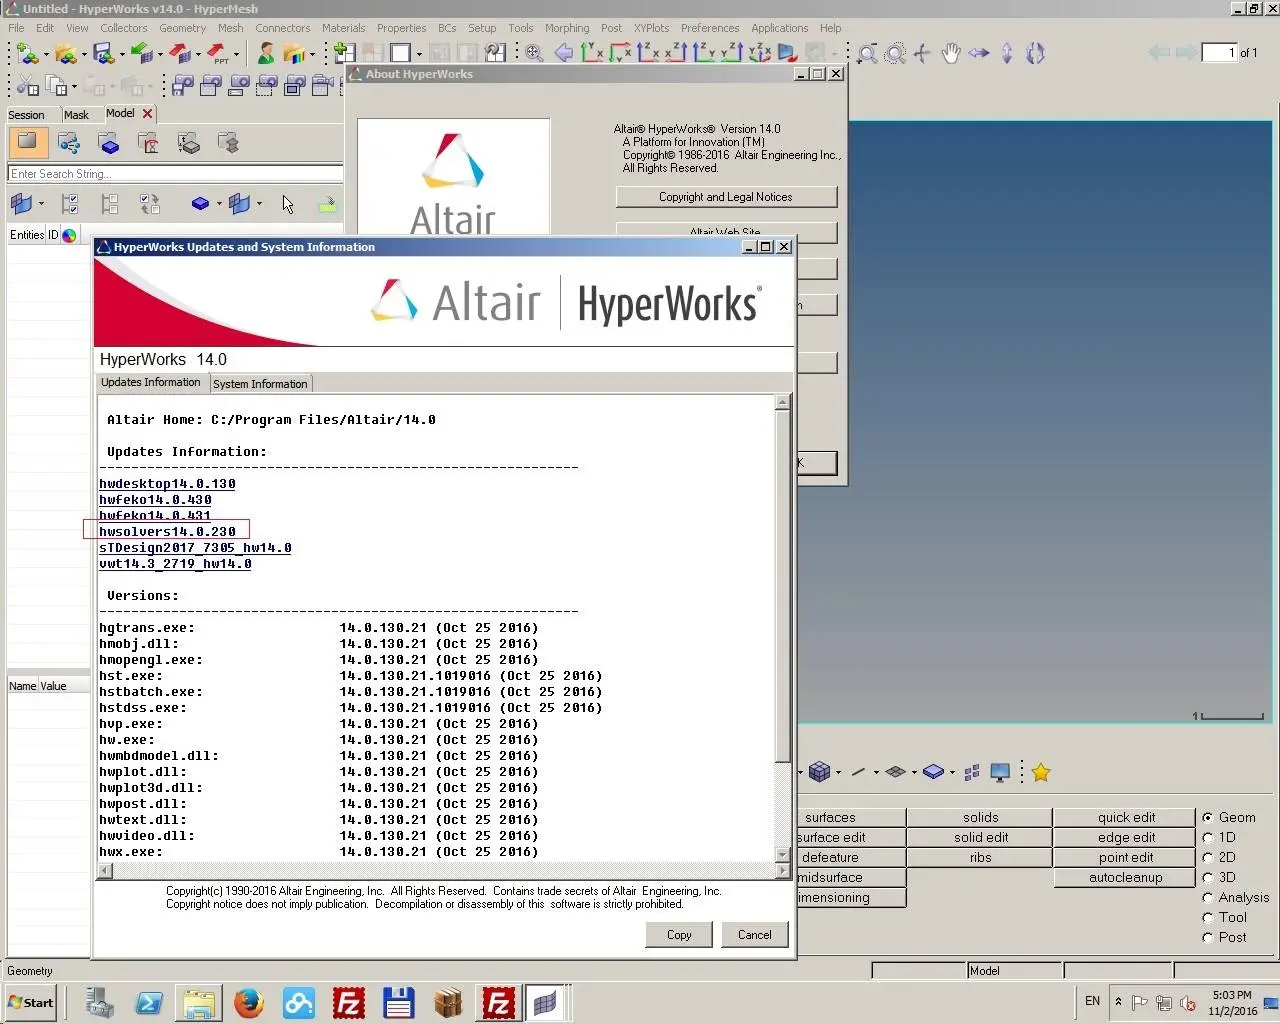Viewport: 1280px width, 1024px height.
Task: Click the zoom fit magnifier icon
Action: (x=534, y=53)
